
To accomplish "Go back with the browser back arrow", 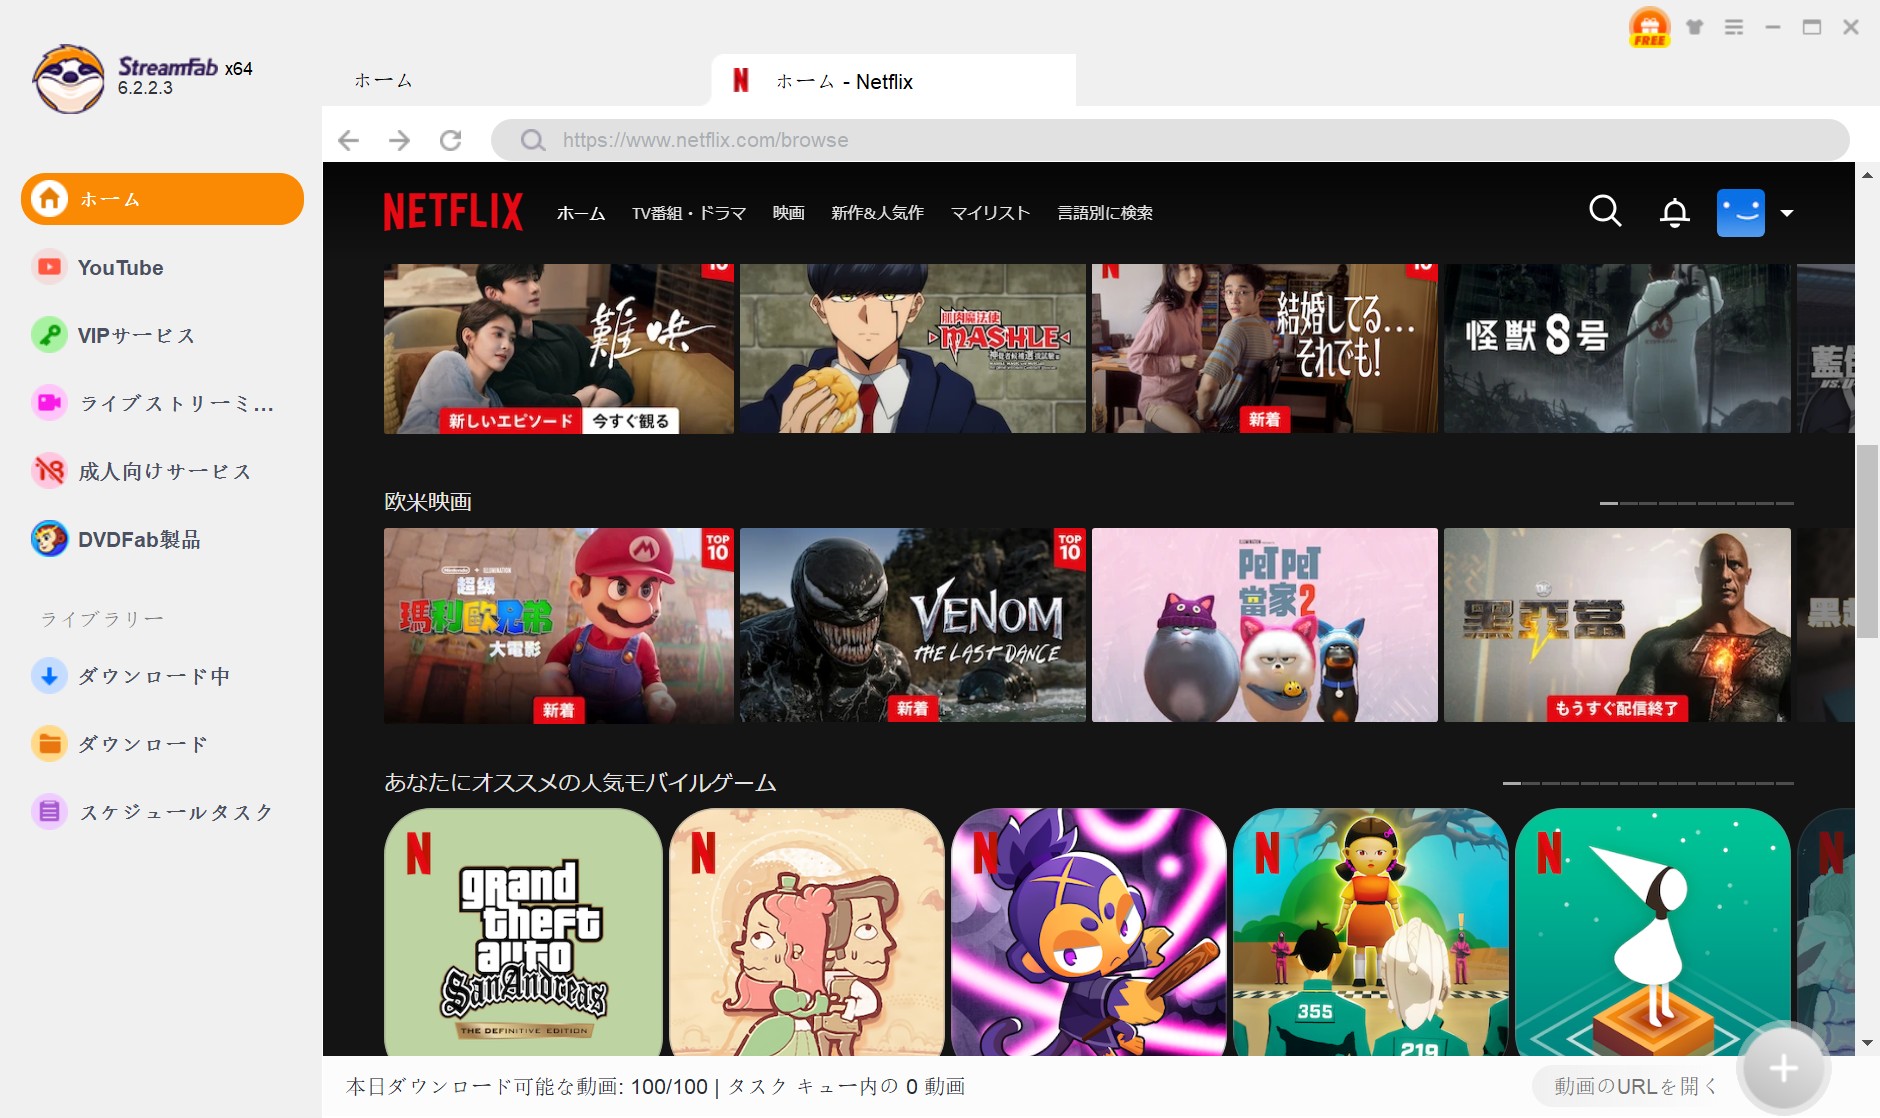I will (348, 140).
